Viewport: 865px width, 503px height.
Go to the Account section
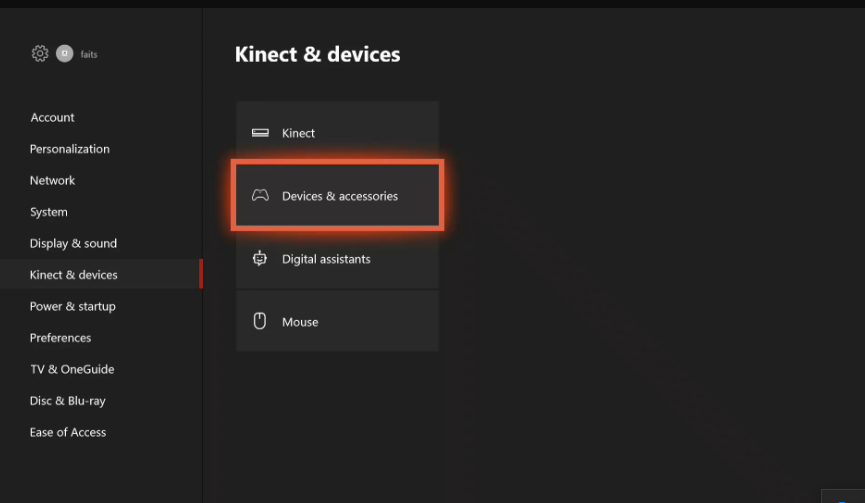pyautogui.click(x=52, y=117)
